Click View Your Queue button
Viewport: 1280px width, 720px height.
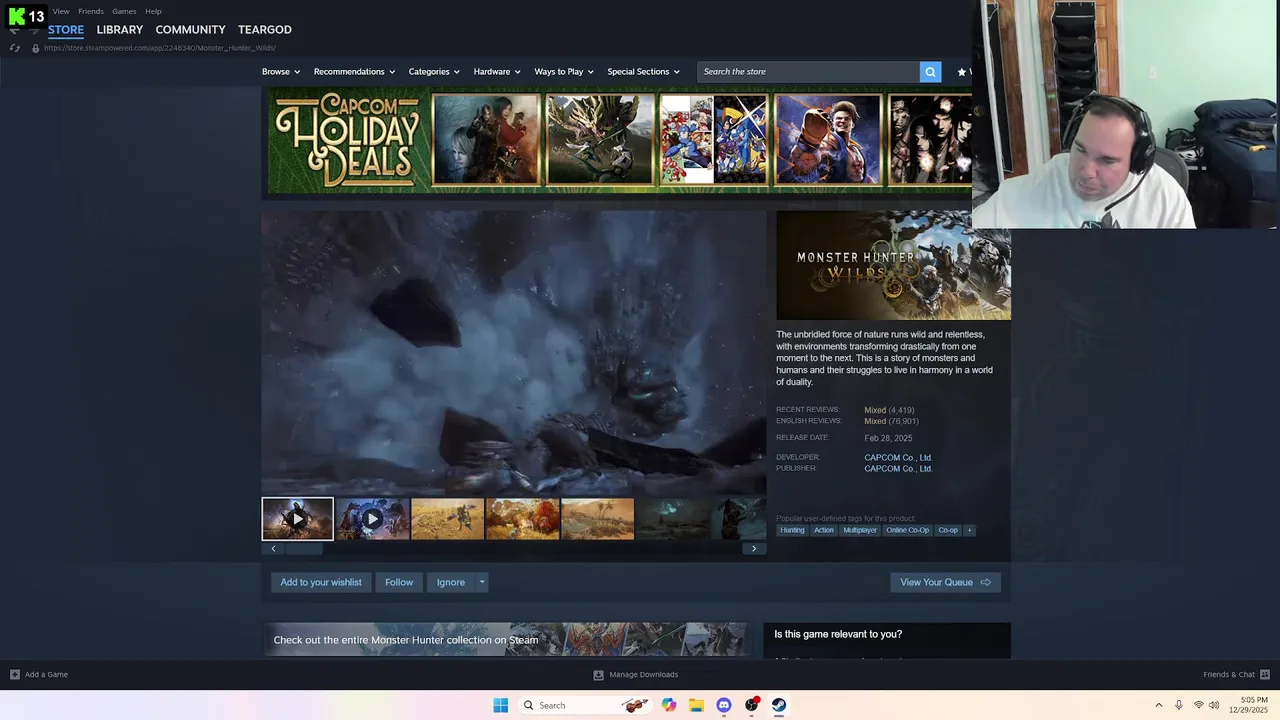[945, 582]
